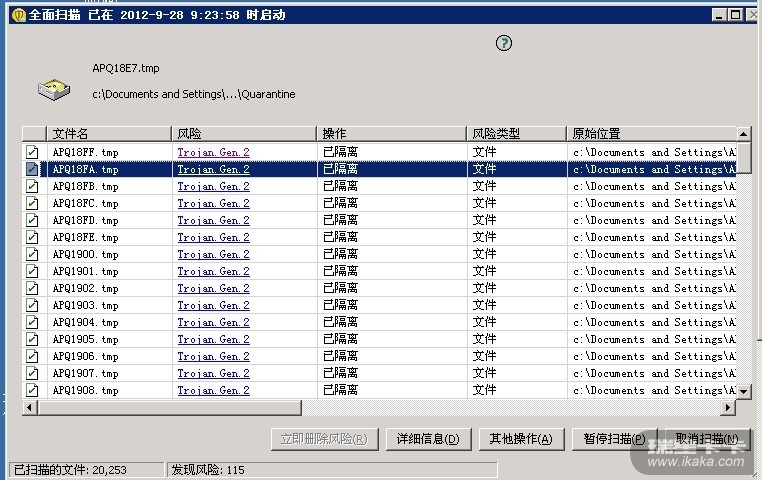Sort by 风险 column header
The image size is (762, 480).
(x=244, y=134)
